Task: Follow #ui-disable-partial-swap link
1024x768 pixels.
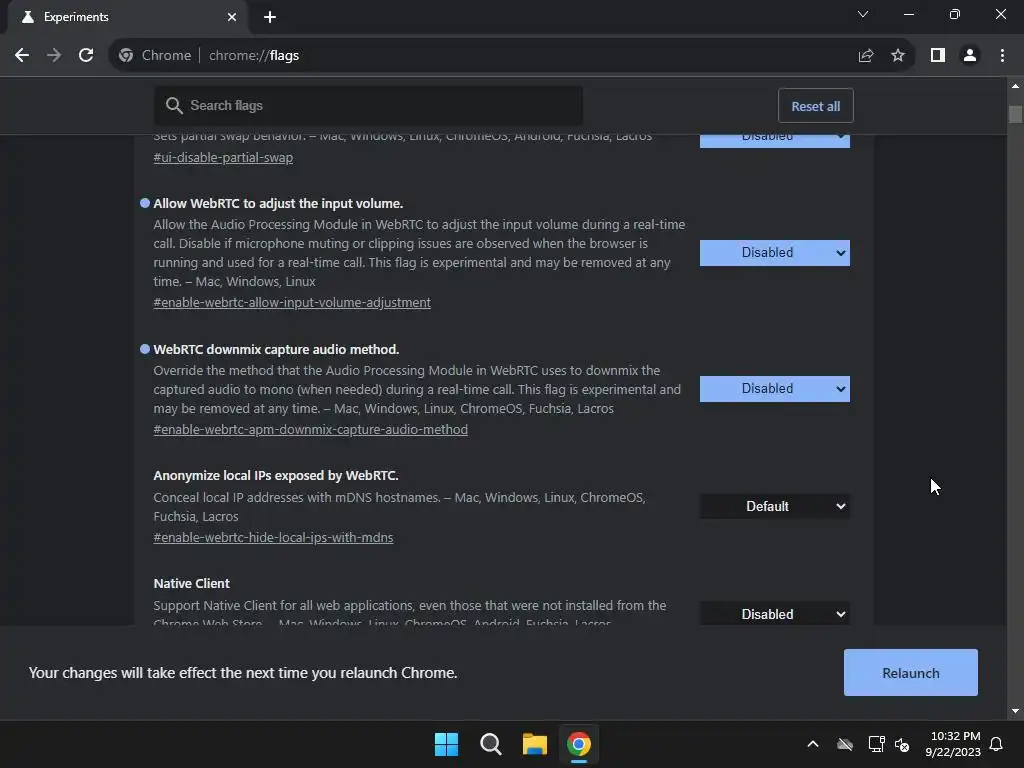Action: point(223,157)
